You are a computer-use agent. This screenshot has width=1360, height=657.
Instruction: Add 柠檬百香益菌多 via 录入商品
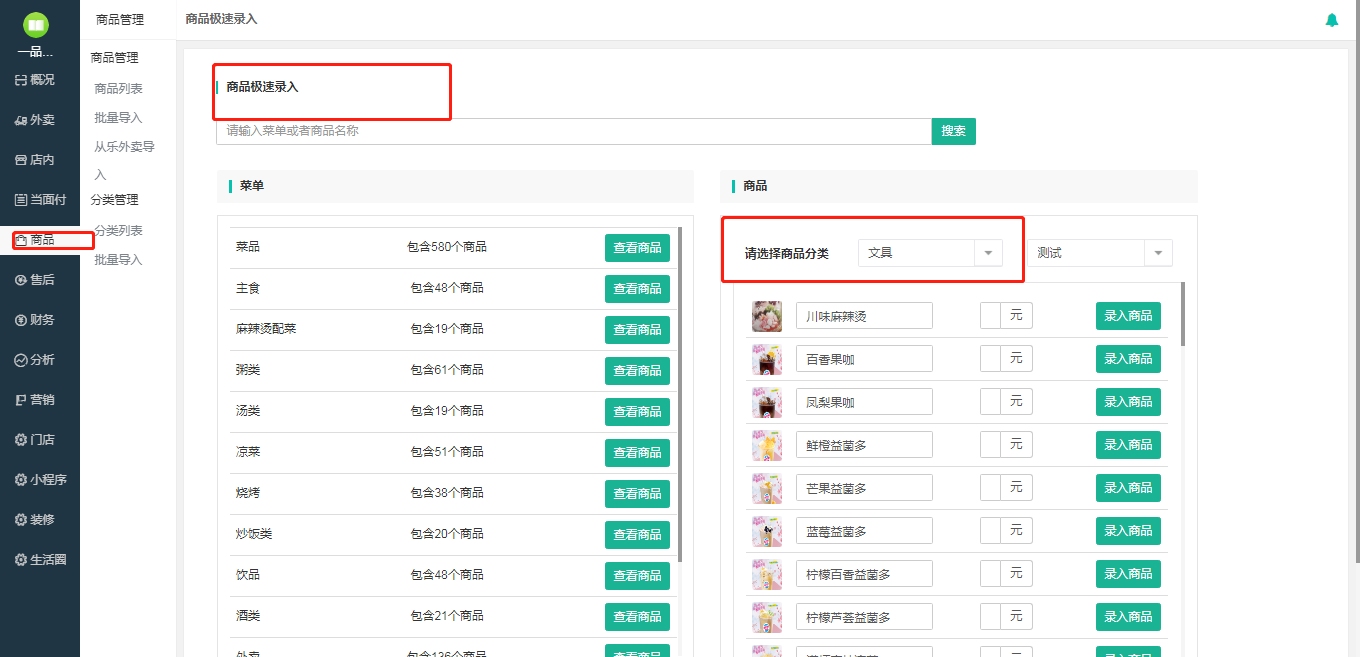pyautogui.click(x=1128, y=574)
